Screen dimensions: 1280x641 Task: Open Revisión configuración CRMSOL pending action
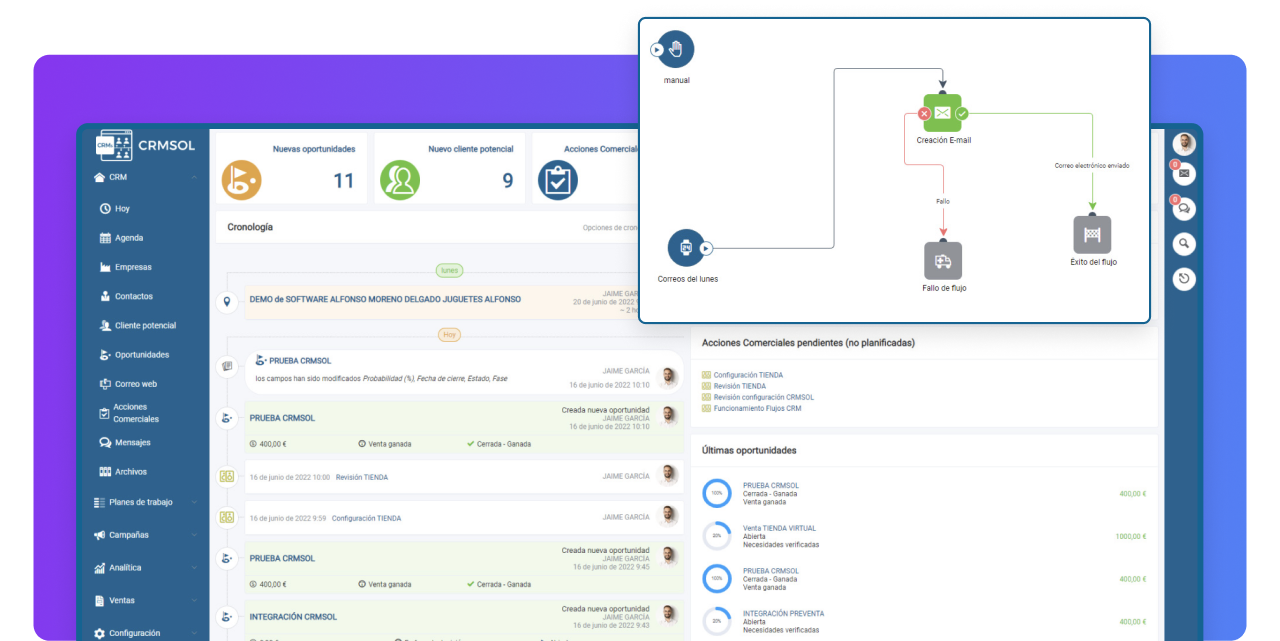[x=763, y=397]
